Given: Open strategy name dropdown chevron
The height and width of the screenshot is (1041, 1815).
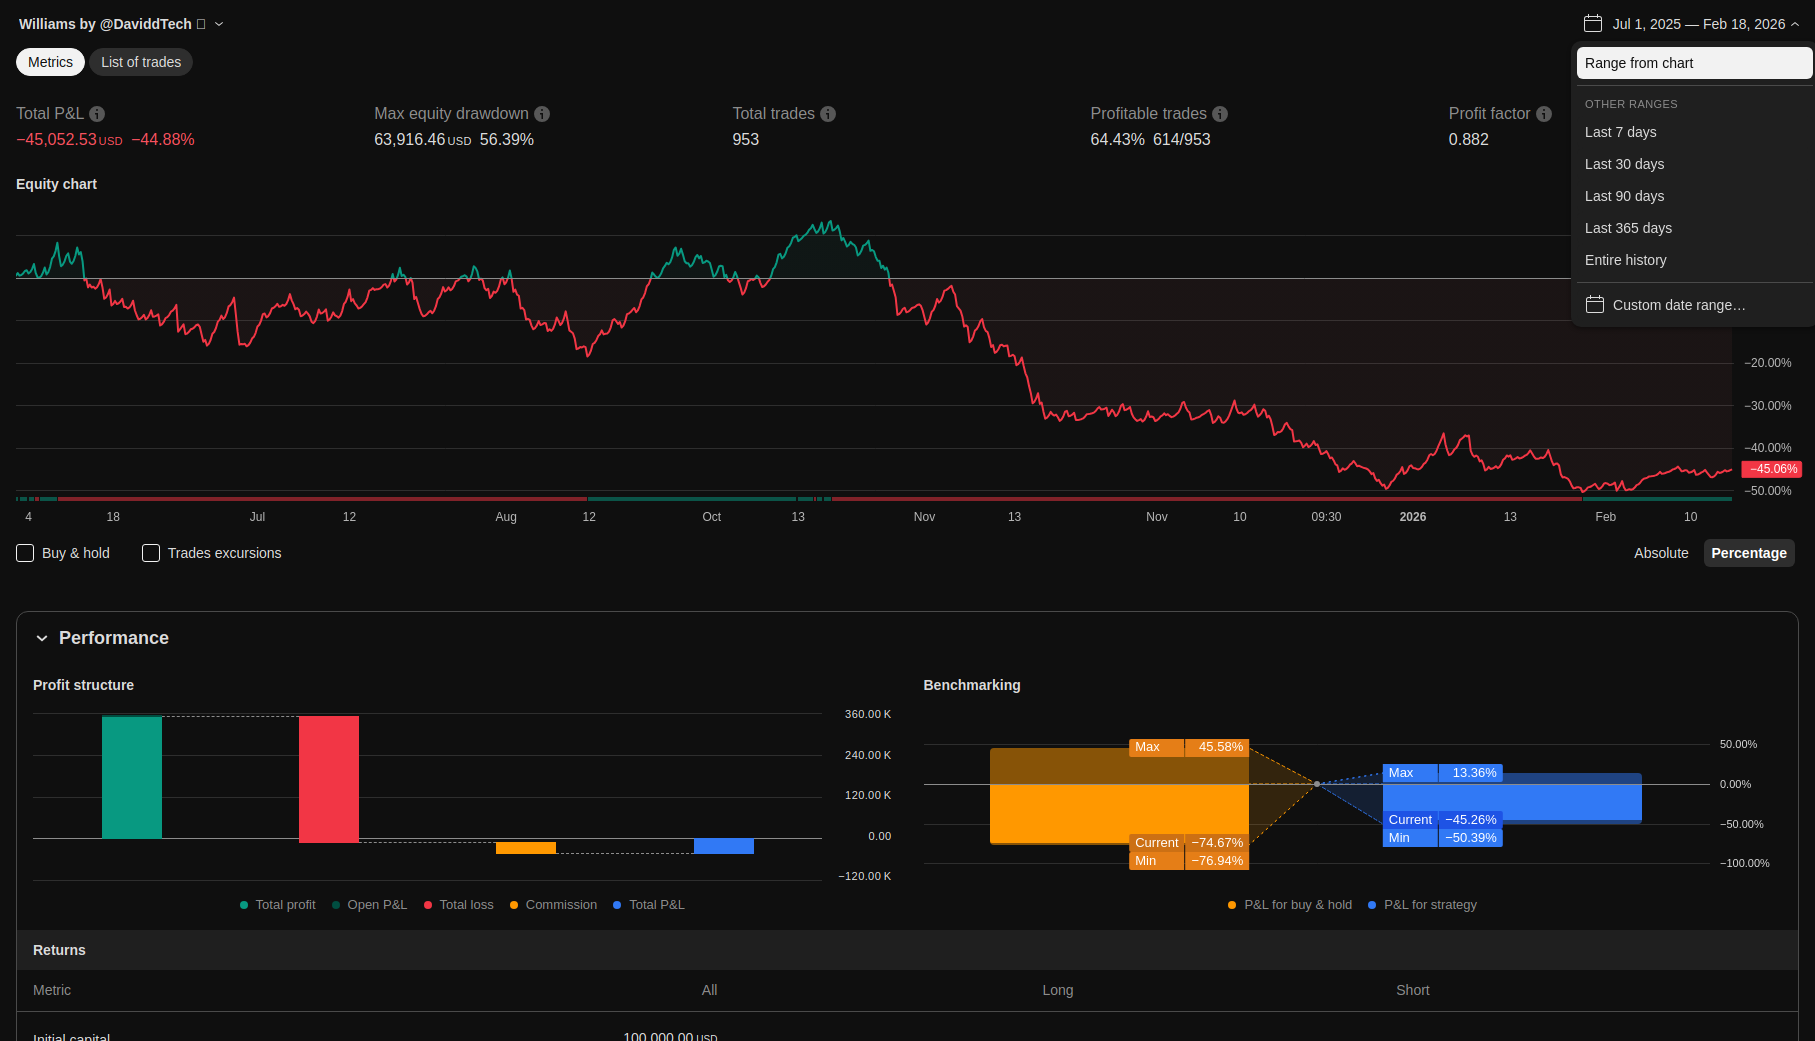Looking at the screenshot, I should coord(219,24).
